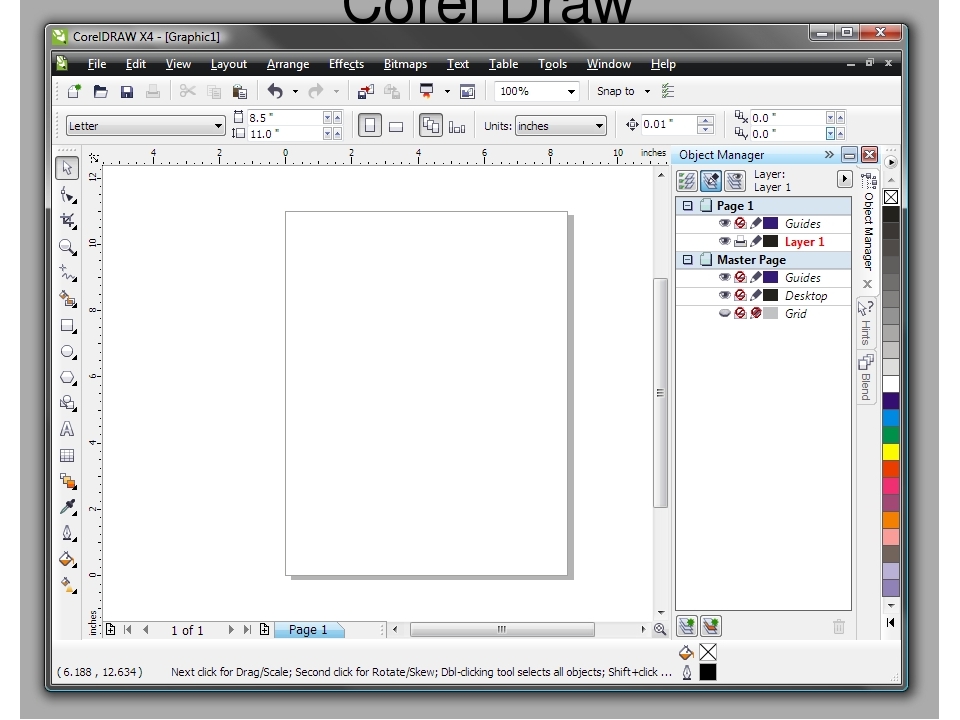960x720 pixels.
Task: Select portrait page orientation
Action: click(x=370, y=126)
